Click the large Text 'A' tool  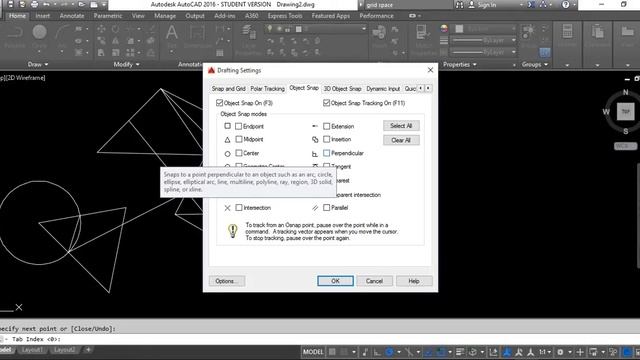pyautogui.click(x=172, y=33)
